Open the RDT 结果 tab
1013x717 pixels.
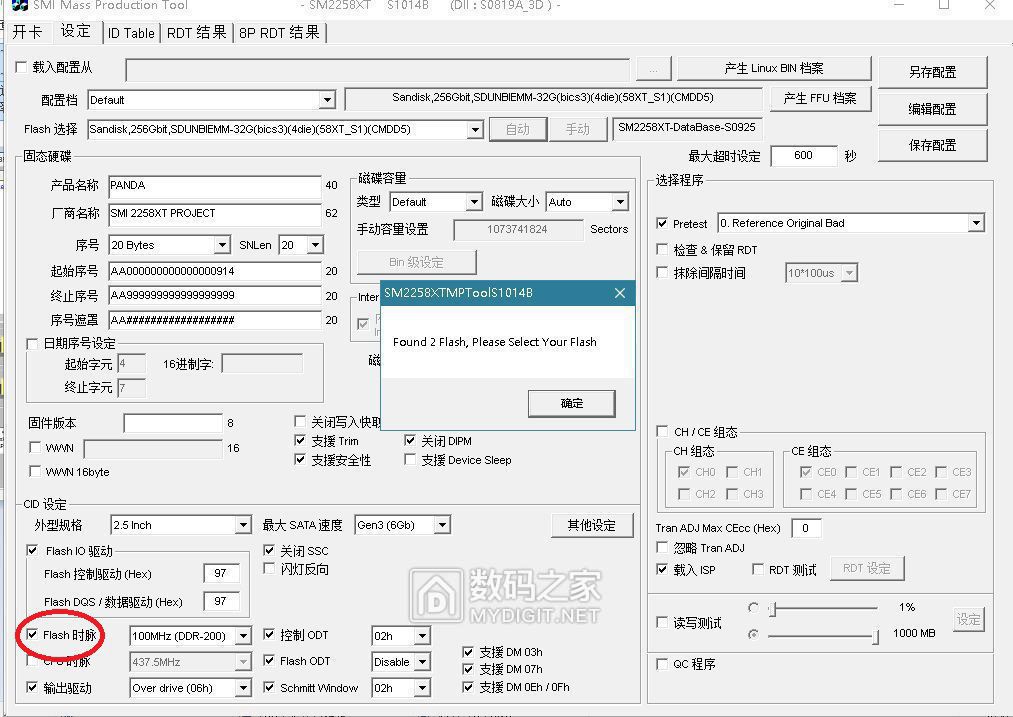click(196, 33)
